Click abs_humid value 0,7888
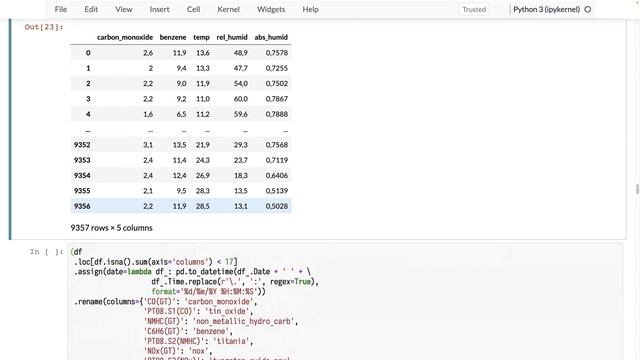This screenshot has height=360, width=640. [277, 114]
